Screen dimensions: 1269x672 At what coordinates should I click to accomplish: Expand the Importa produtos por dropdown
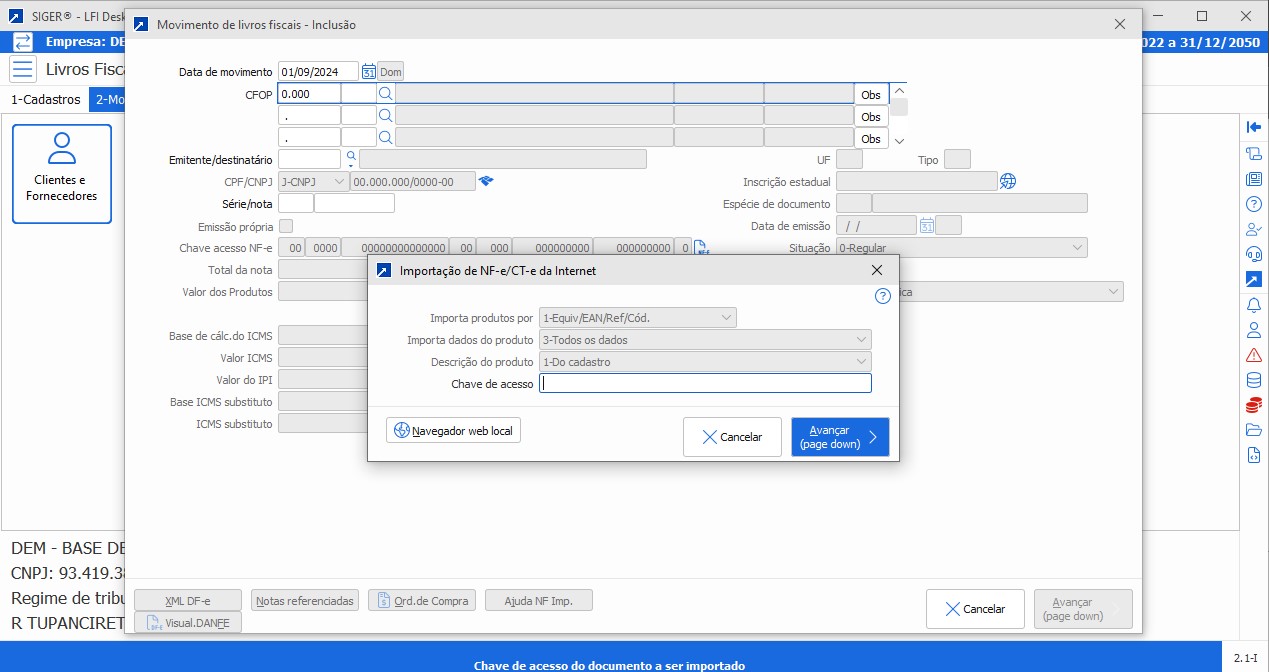(x=637, y=318)
